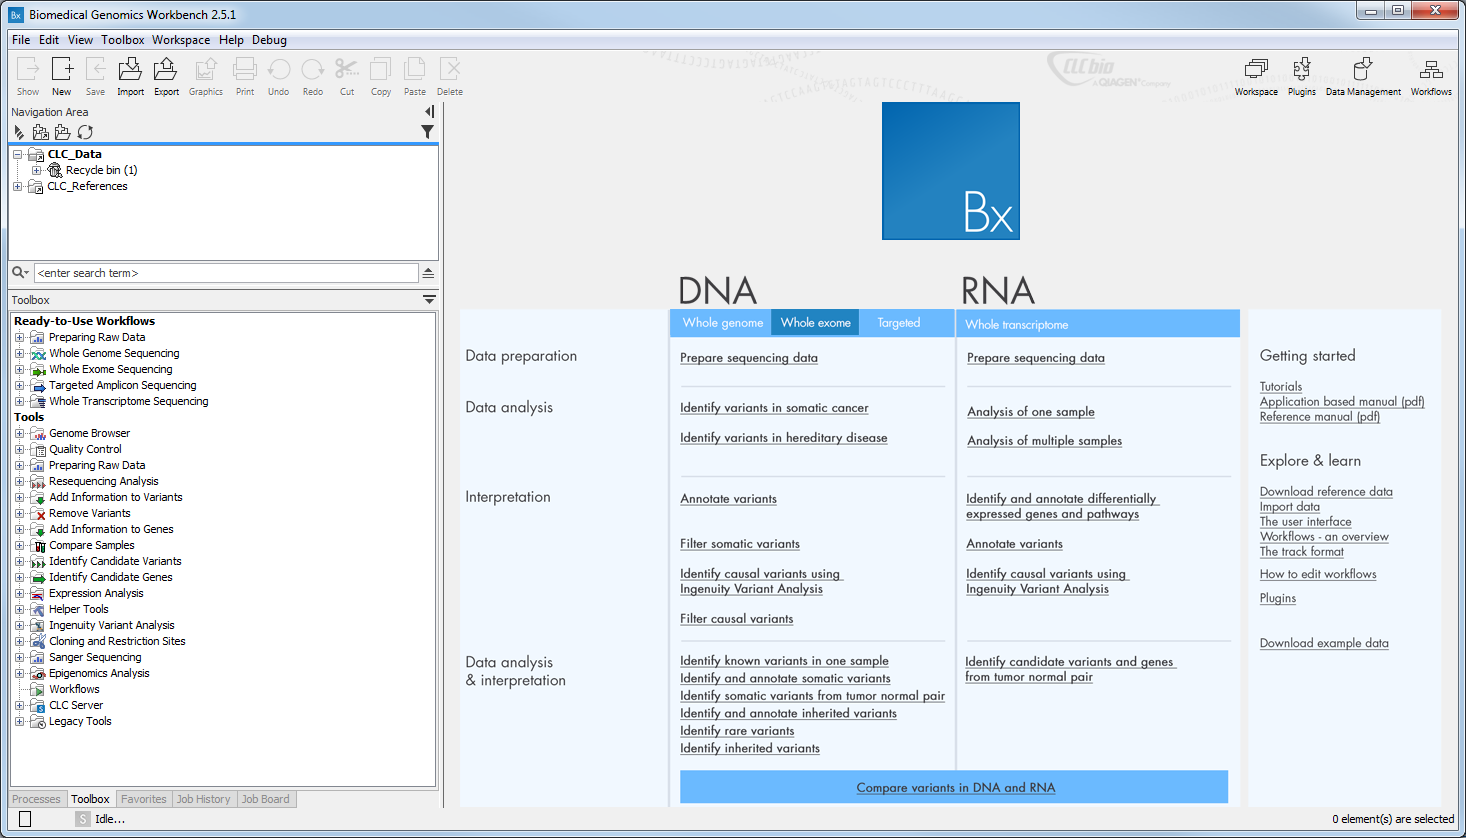Viewport: 1466px width, 838px height.
Task: Expand the Legacy Tools folder
Action: (19, 721)
